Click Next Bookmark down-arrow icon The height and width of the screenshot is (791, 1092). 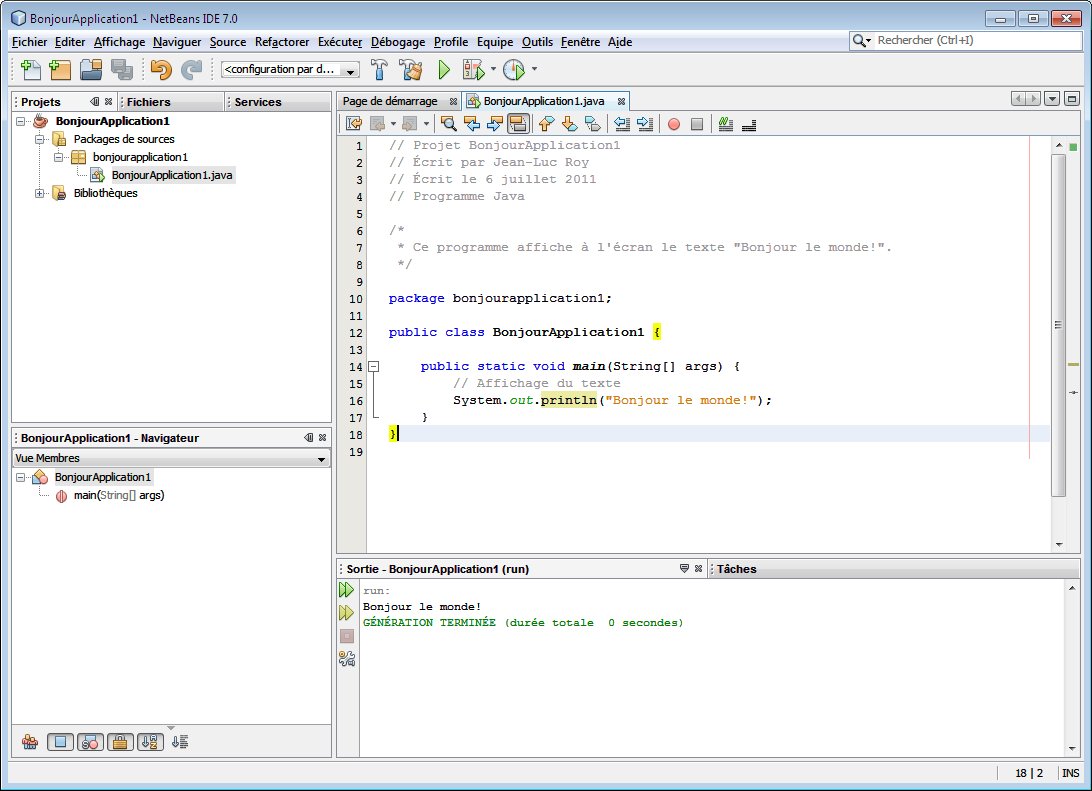tap(569, 124)
